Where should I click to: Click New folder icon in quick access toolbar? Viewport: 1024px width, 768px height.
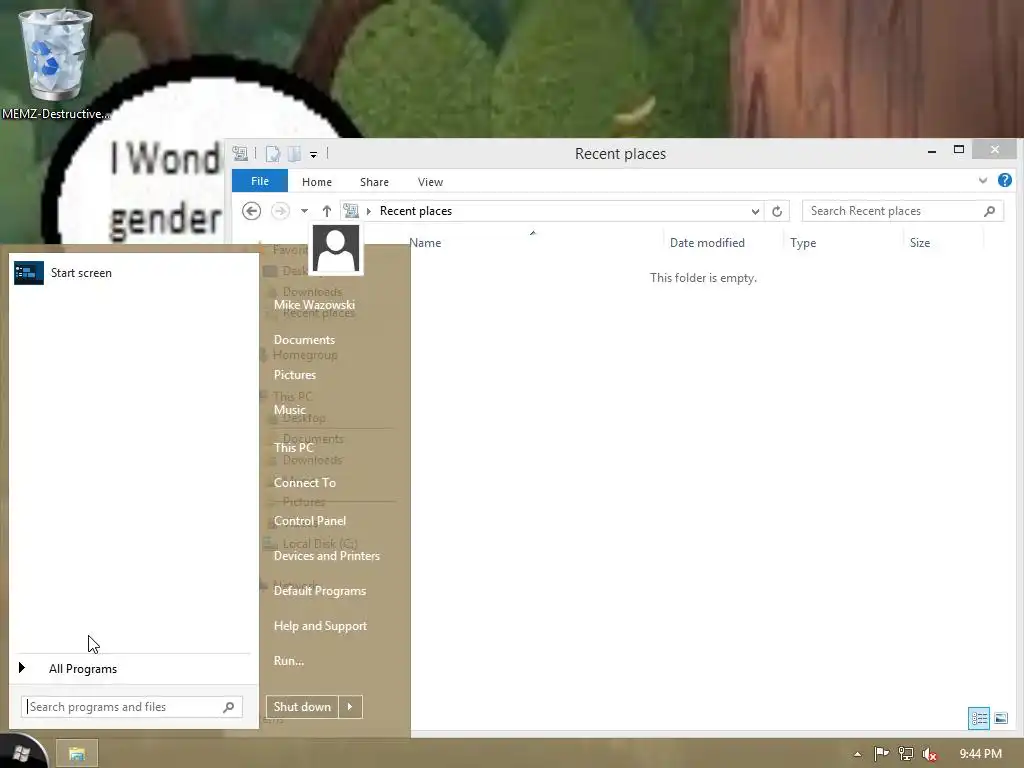(x=295, y=154)
